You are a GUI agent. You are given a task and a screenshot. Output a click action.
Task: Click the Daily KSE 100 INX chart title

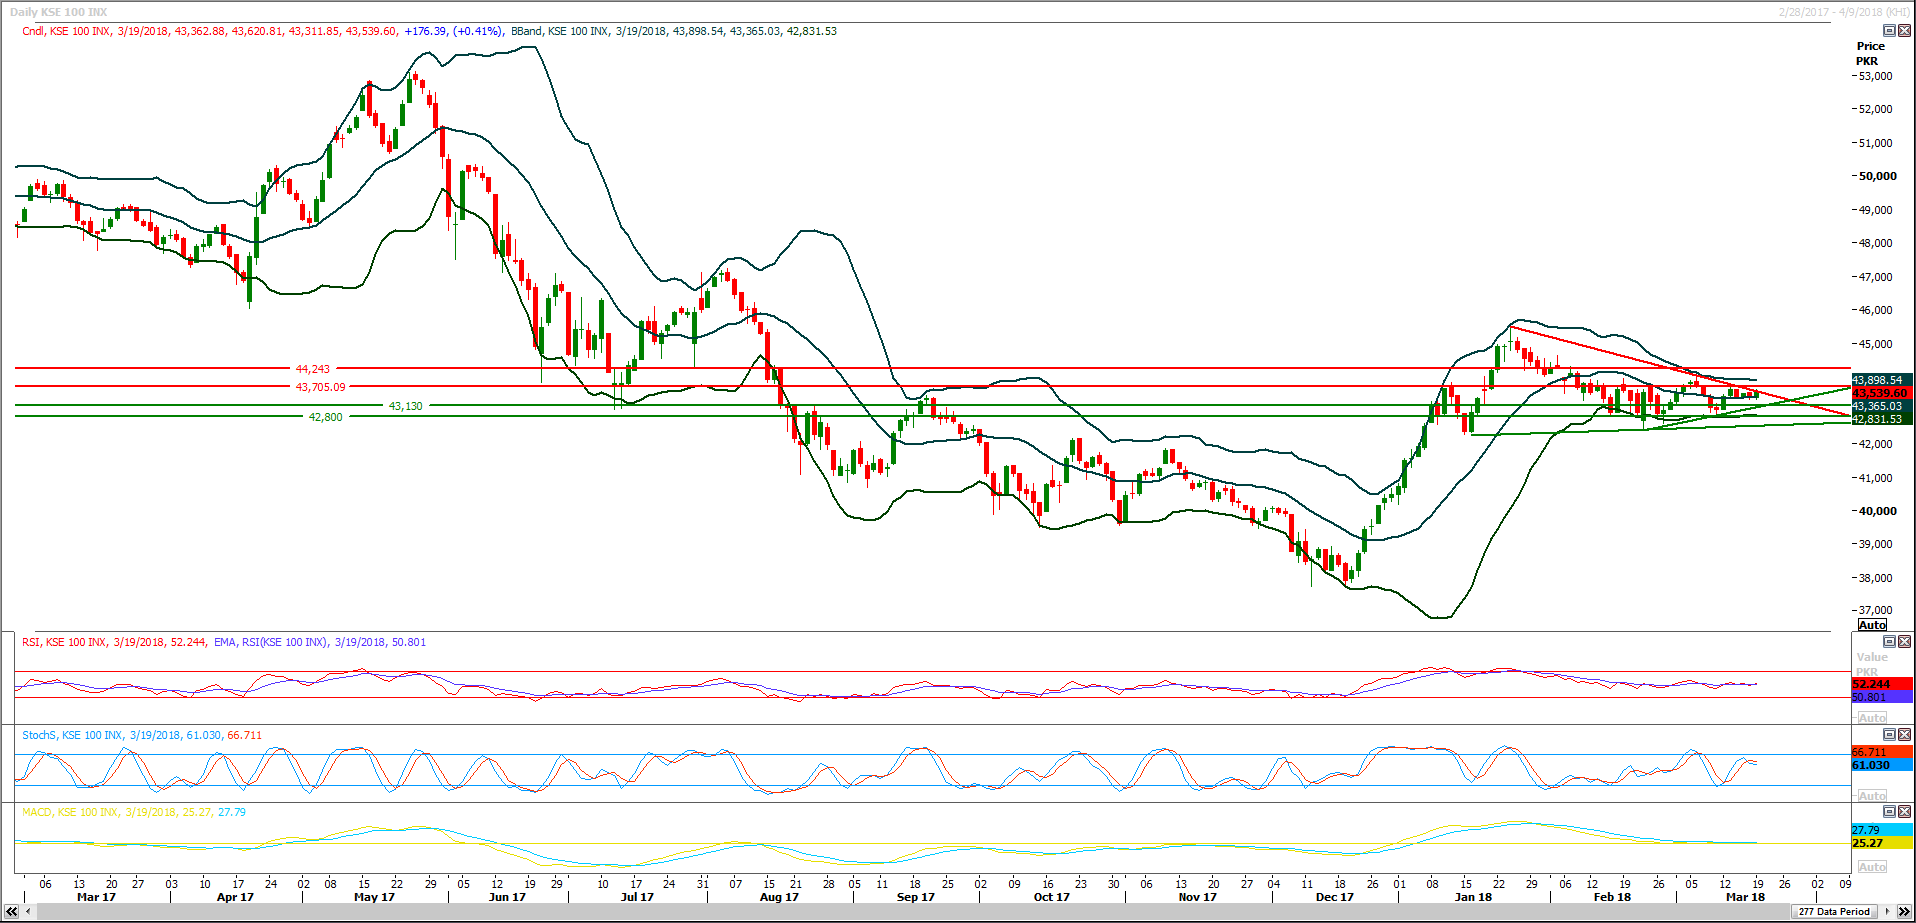(x=58, y=12)
